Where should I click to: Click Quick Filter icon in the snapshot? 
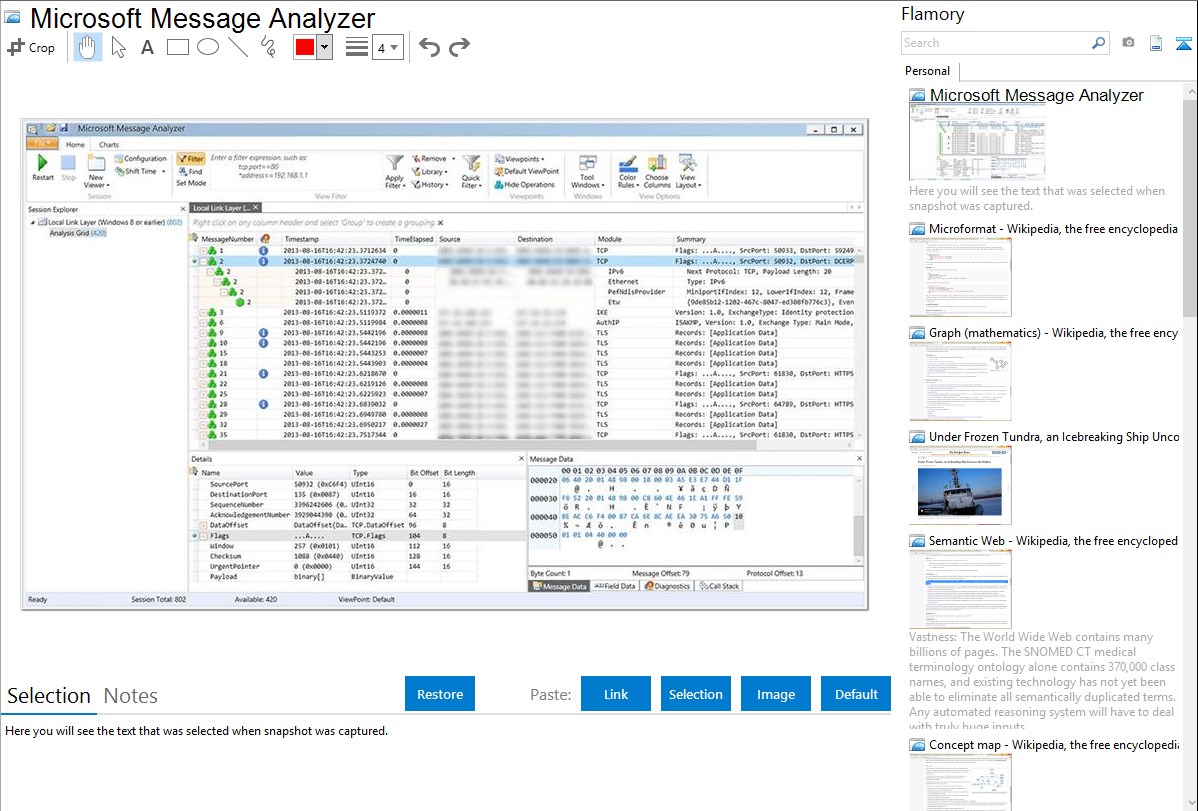pyautogui.click(x=471, y=164)
